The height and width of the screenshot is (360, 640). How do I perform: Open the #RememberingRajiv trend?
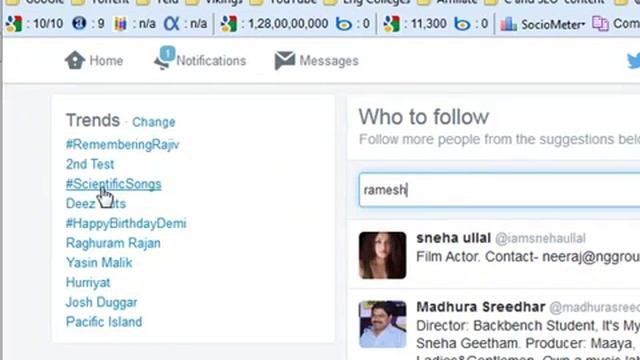[122, 144]
